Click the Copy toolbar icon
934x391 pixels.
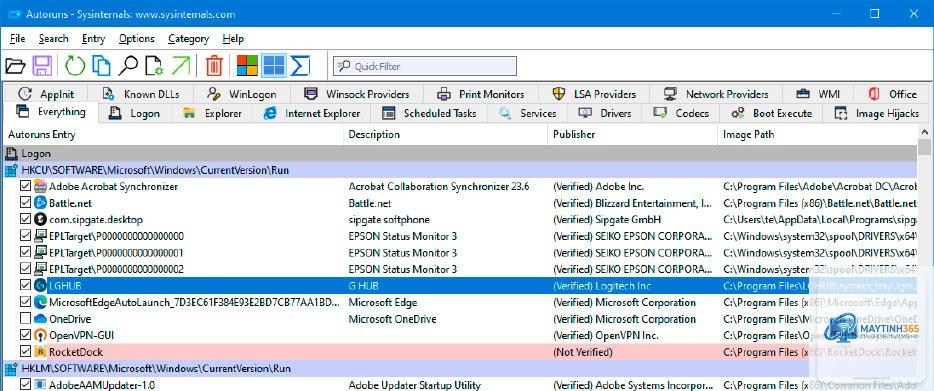[x=101, y=66]
